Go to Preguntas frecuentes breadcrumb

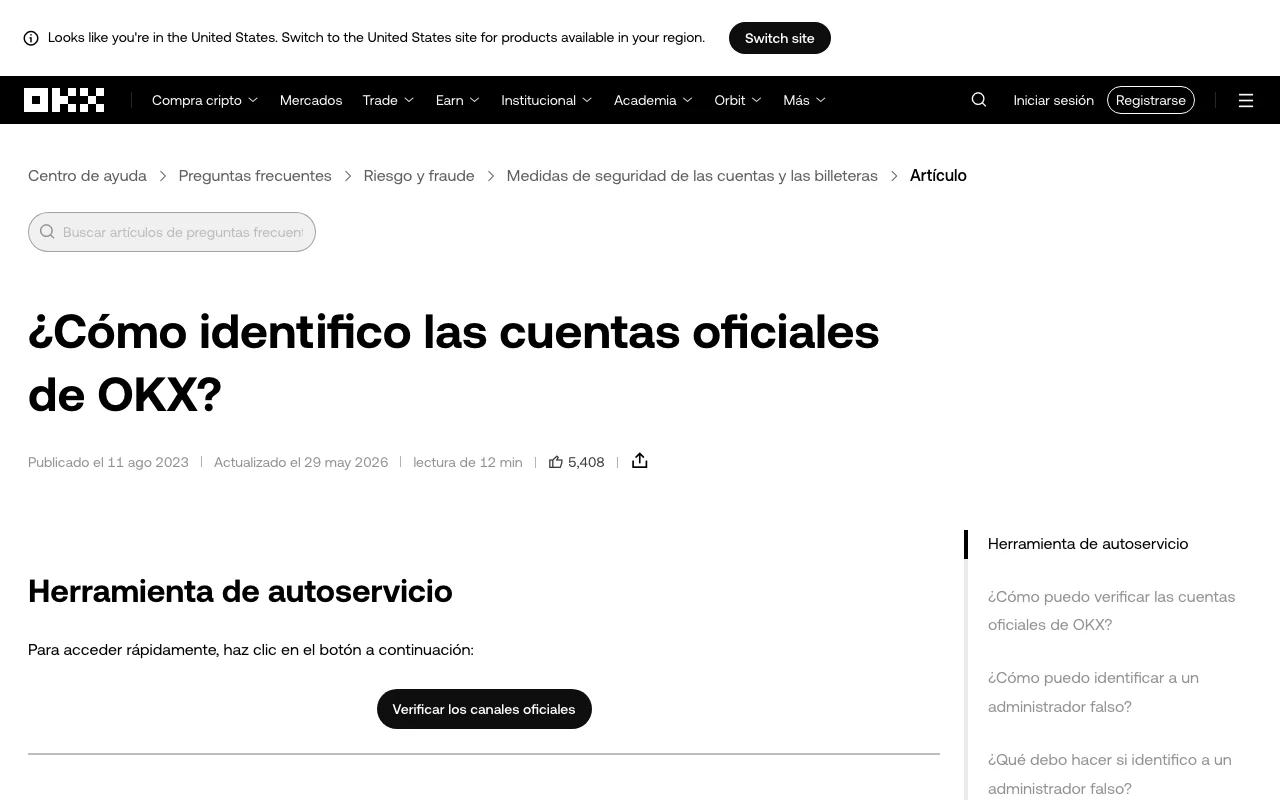point(255,175)
